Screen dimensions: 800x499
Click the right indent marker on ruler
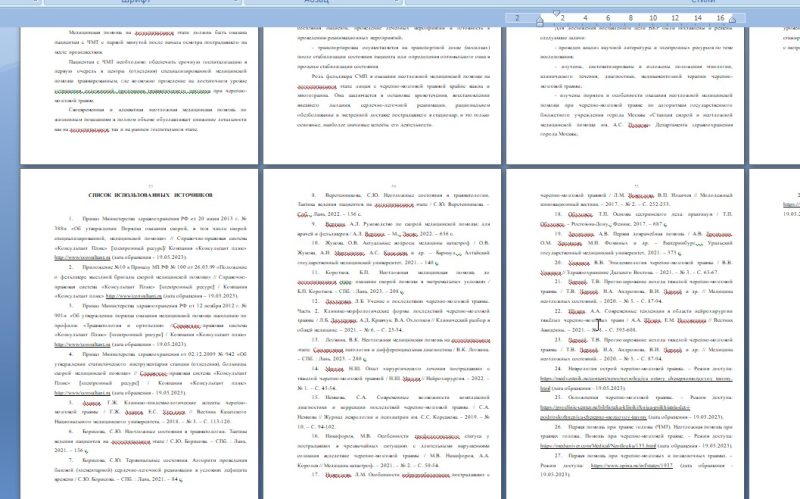coord(732,19)
